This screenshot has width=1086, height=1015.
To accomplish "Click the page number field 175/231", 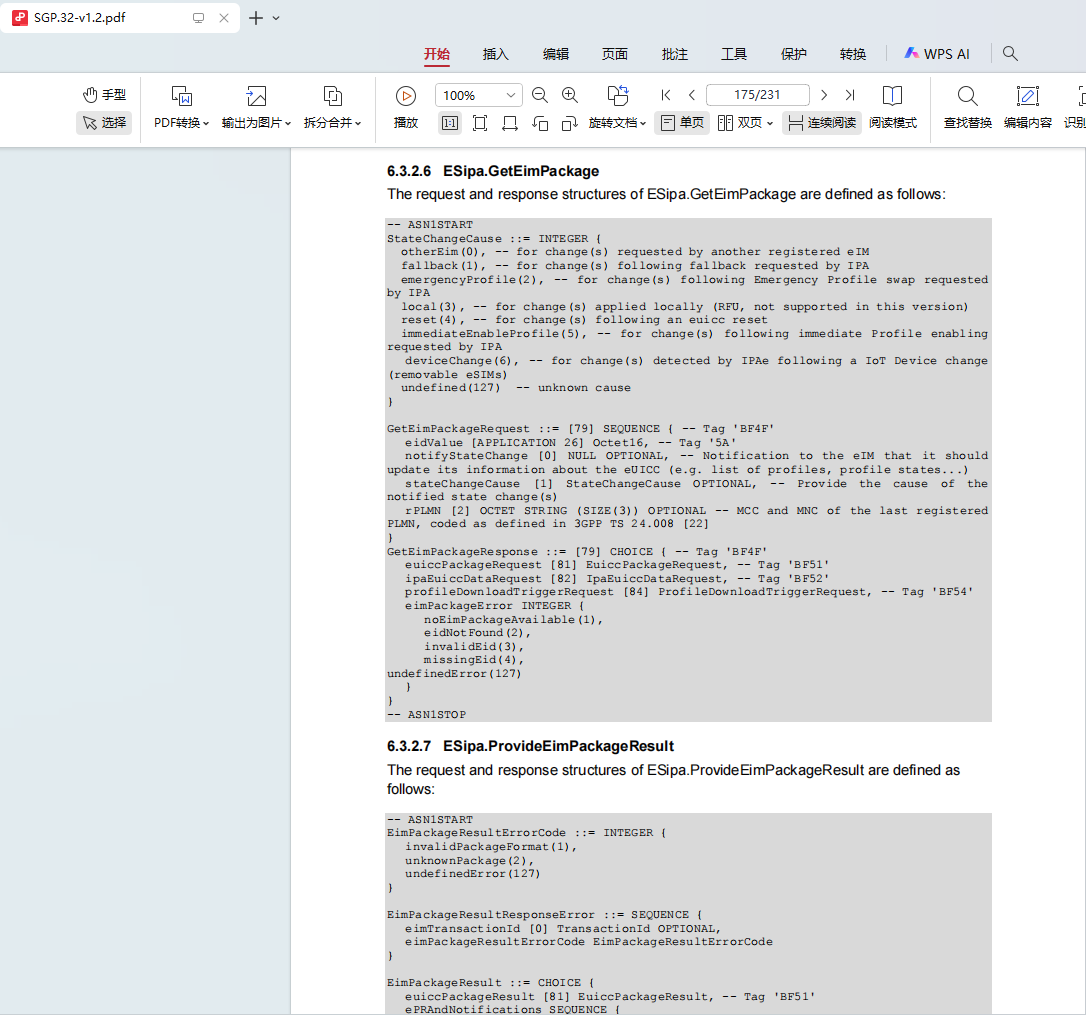I will click(758, 95).
